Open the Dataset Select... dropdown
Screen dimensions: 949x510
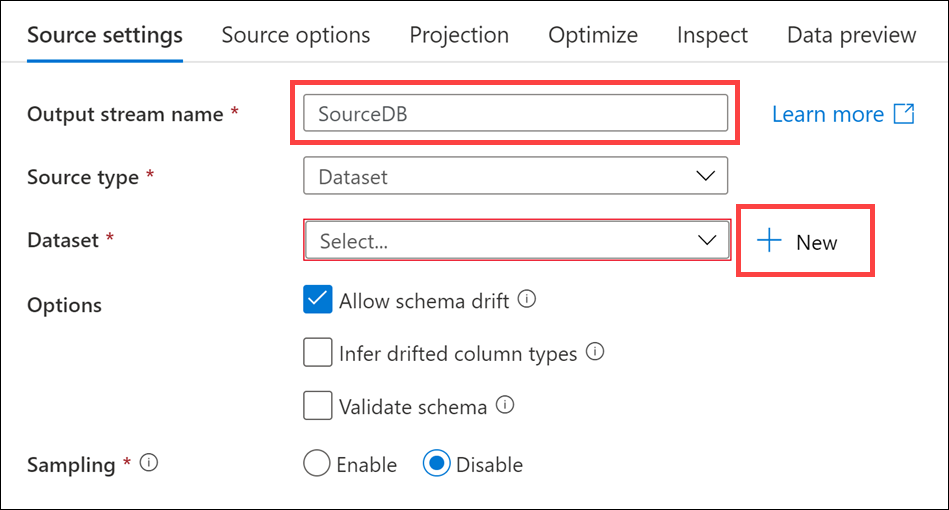(x=517, y=240)
